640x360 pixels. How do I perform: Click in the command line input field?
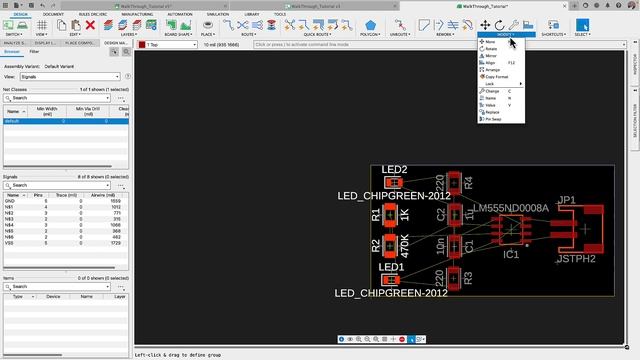[x=439, y=44]
